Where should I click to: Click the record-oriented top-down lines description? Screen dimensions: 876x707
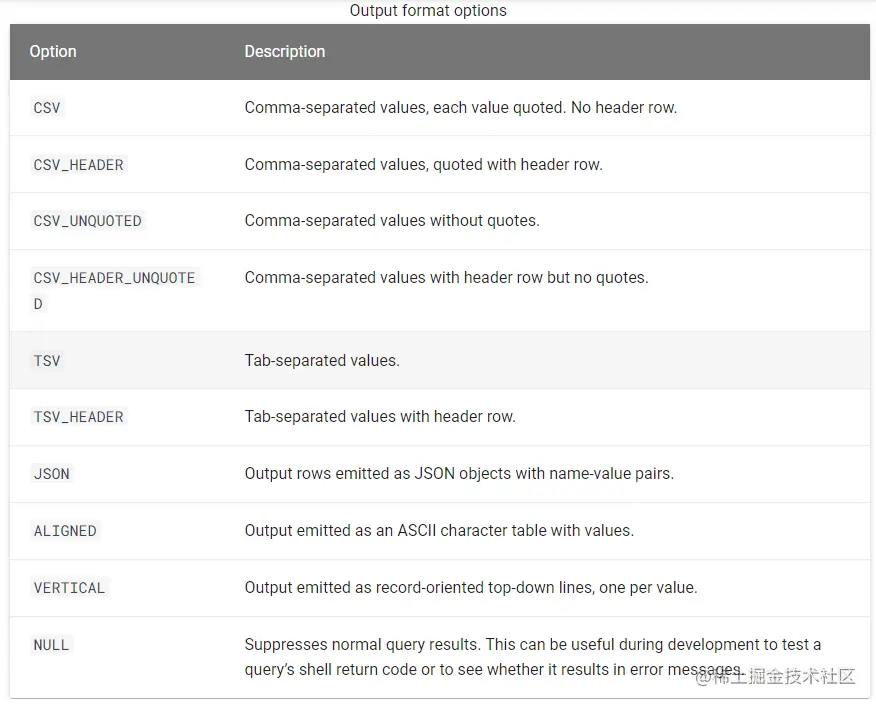(471, 587)
